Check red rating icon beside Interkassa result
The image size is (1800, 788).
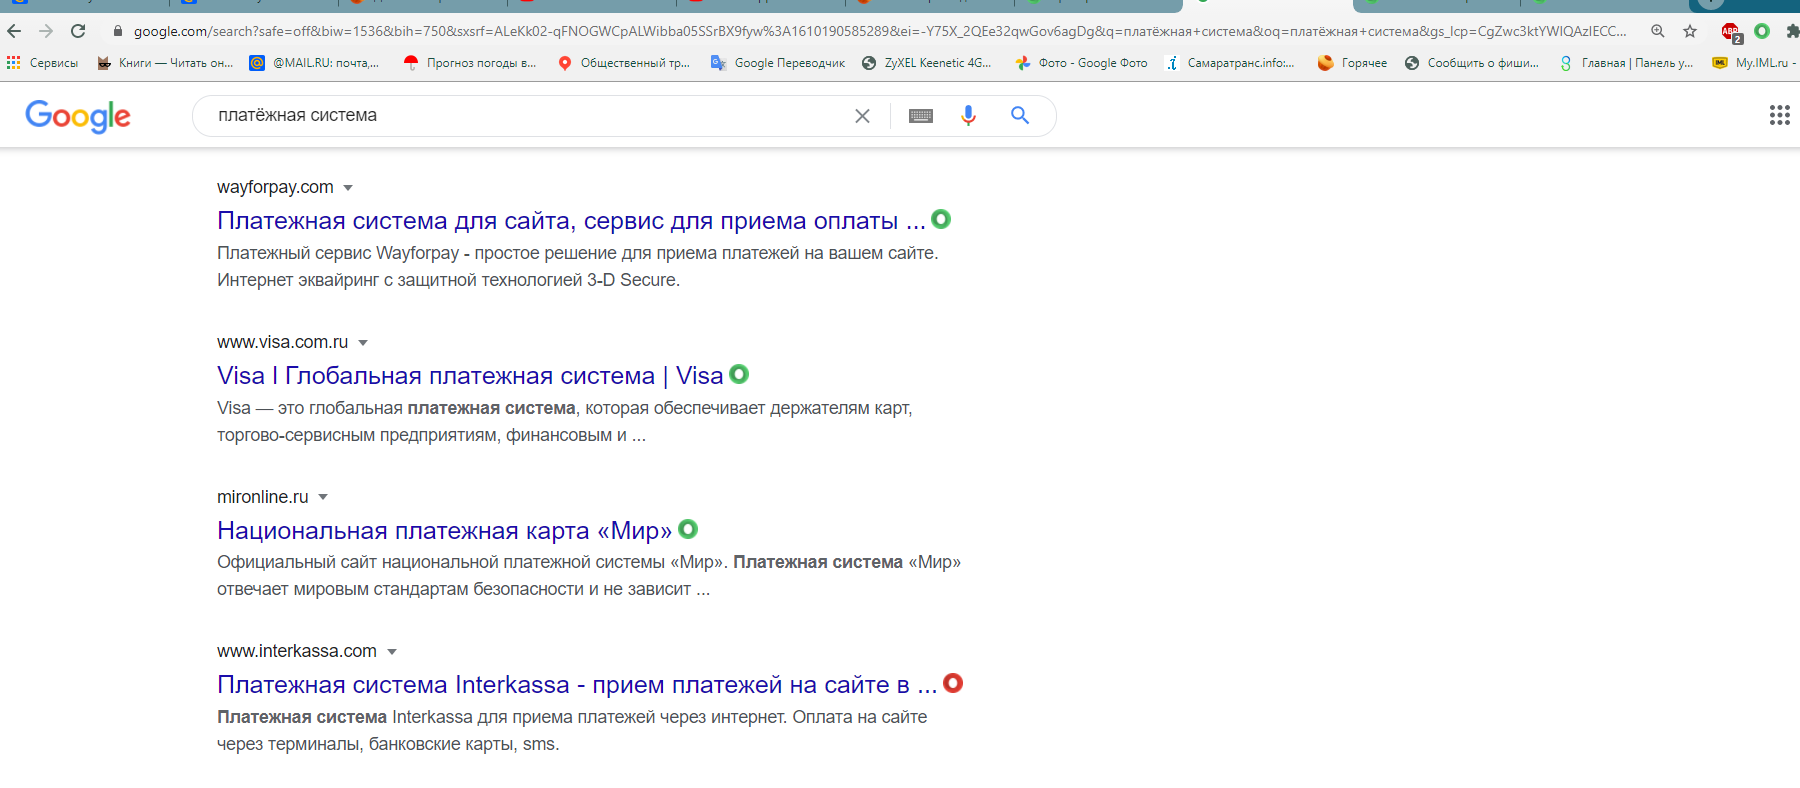coord(953,683)
